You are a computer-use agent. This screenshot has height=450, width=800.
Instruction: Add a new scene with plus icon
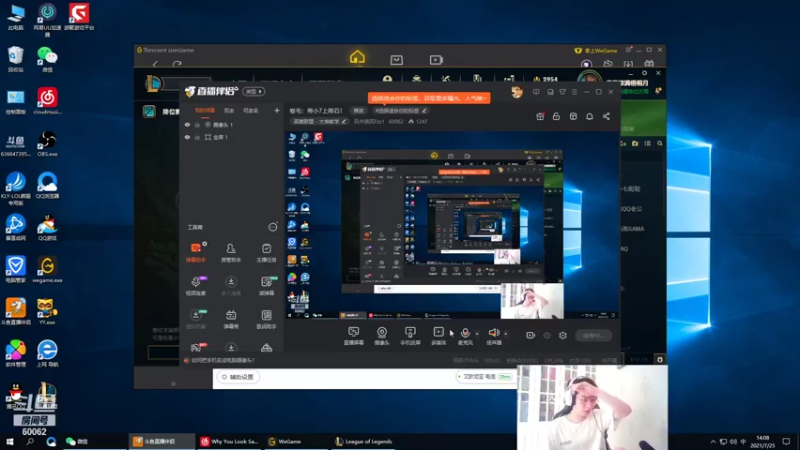[x=277, y=110]
